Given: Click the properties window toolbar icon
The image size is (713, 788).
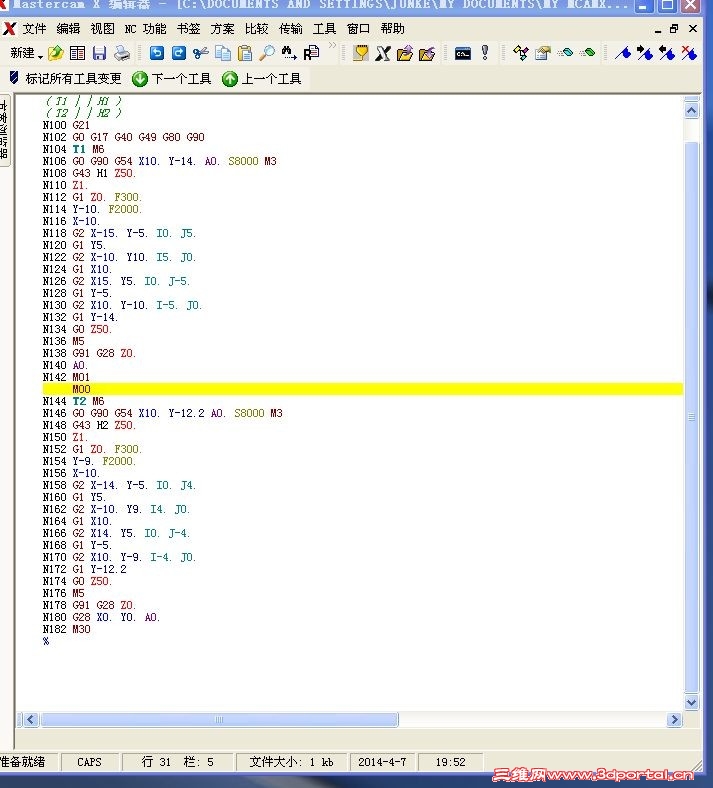Looking at the screenshot, I should (x=543, y=53).
